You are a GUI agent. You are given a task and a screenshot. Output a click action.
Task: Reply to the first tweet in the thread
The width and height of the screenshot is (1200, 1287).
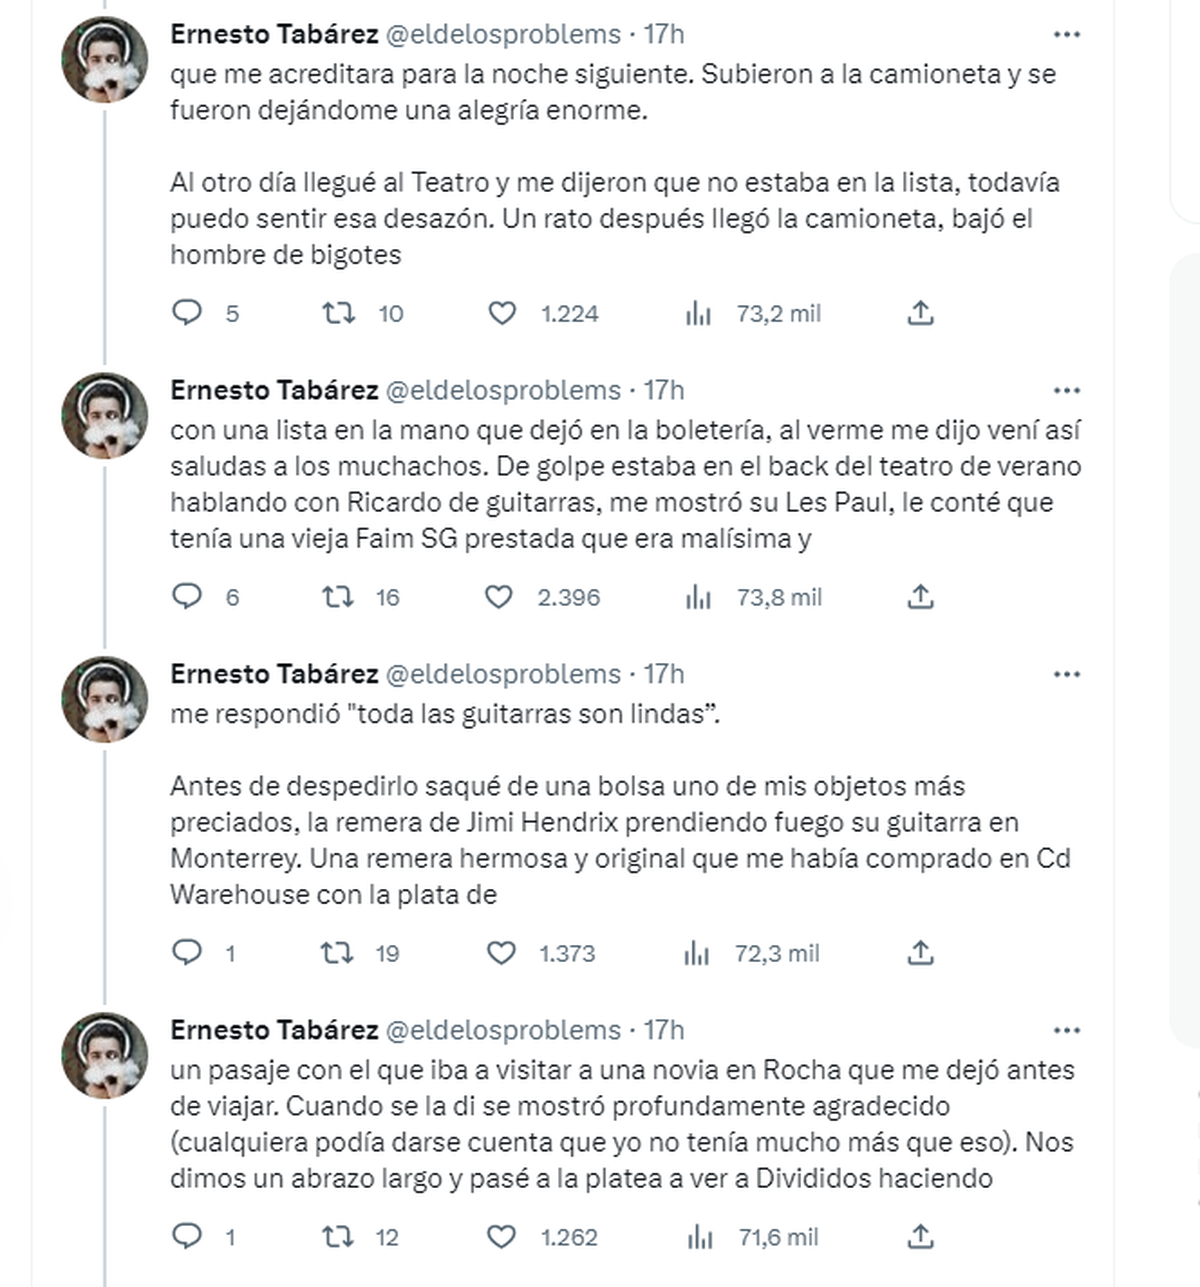[190, 314]
